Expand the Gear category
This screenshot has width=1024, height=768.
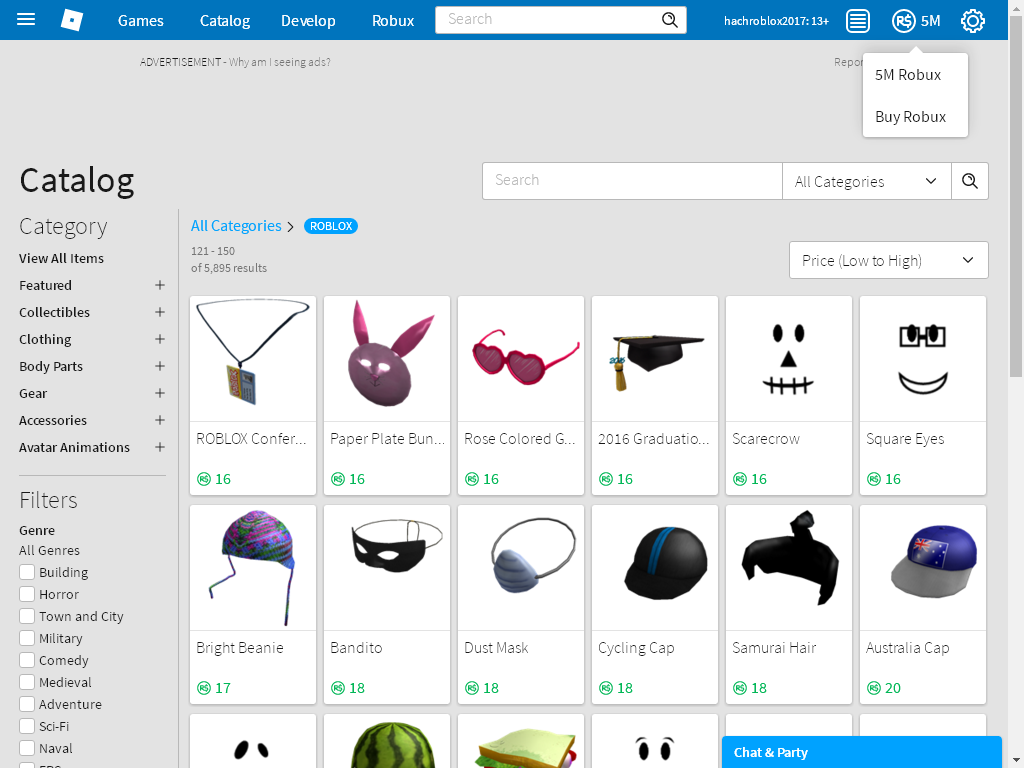pos(159,393)
